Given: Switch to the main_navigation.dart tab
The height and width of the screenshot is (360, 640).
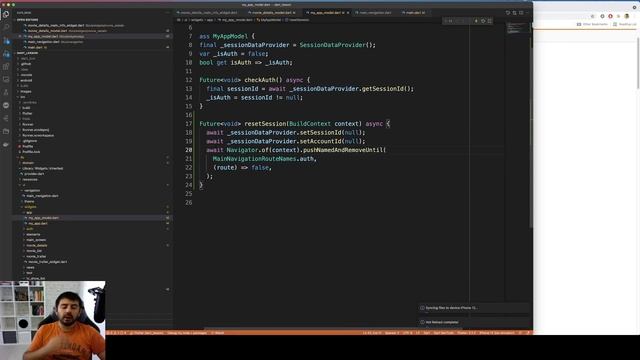Looking at the screenshot, I should click(x=375, y=13).
